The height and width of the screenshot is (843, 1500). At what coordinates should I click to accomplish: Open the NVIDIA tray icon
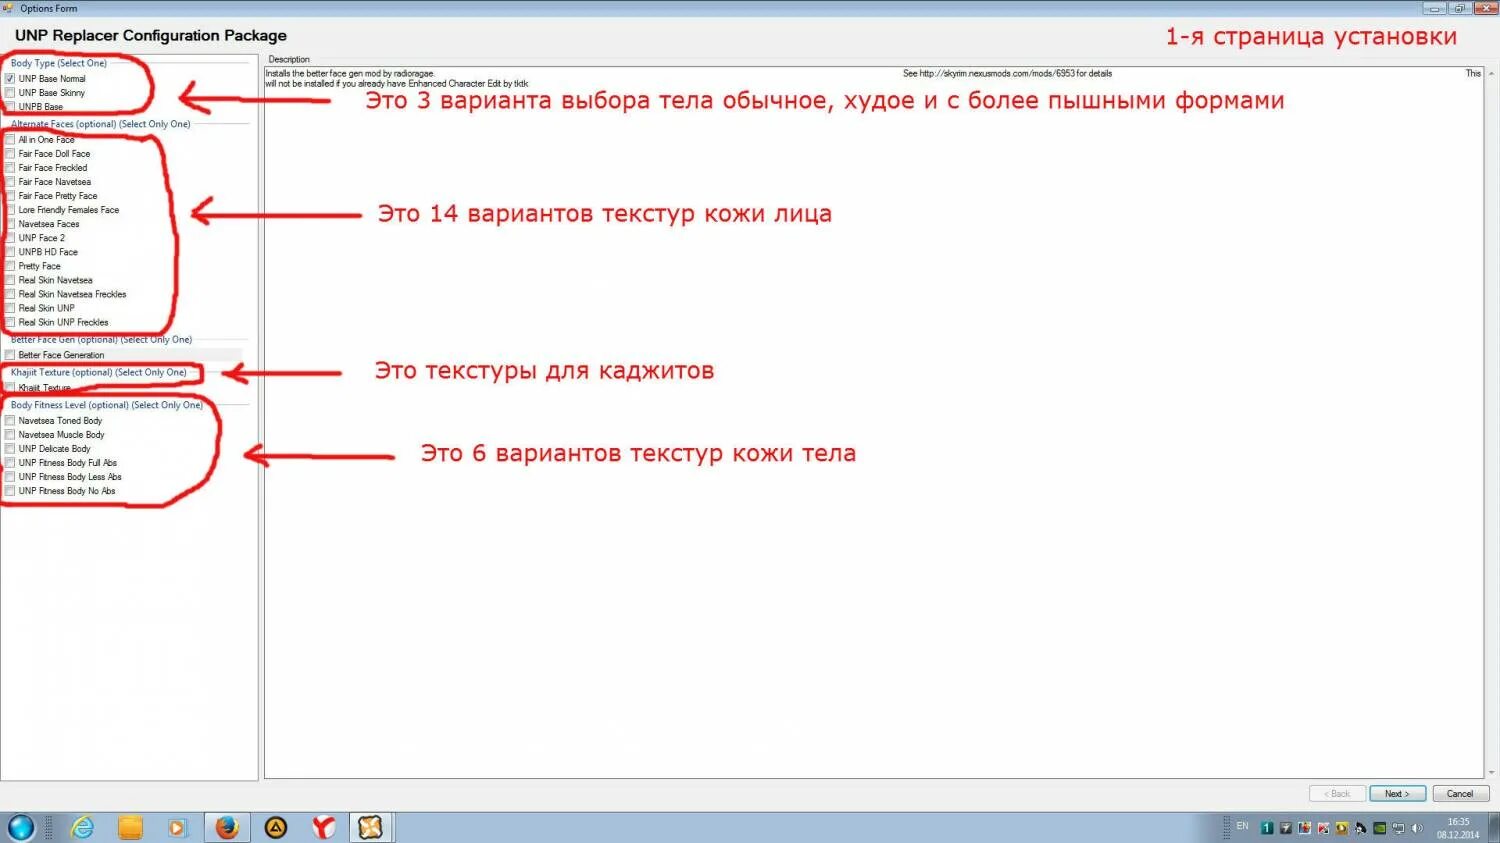[1380, 828]
